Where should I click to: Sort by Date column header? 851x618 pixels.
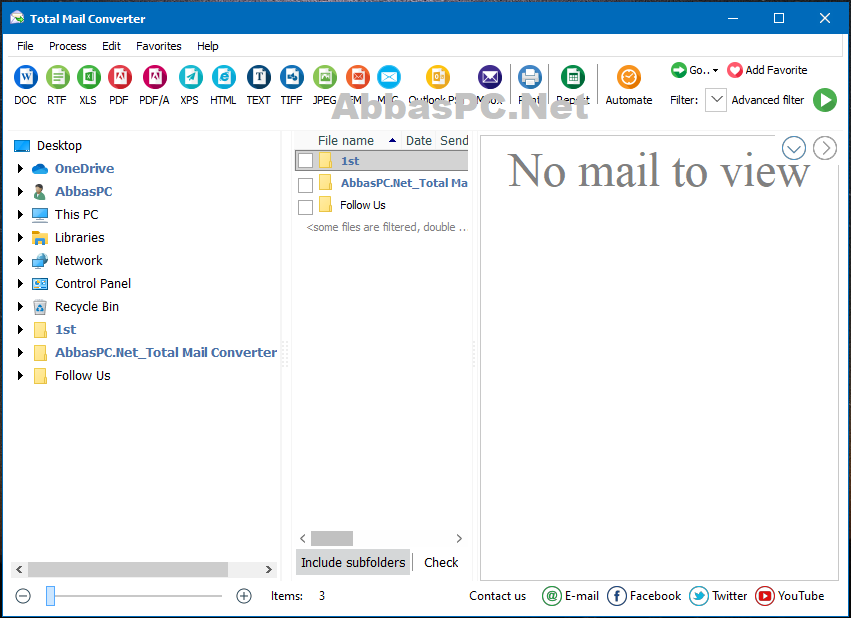[x=418, y=141]
